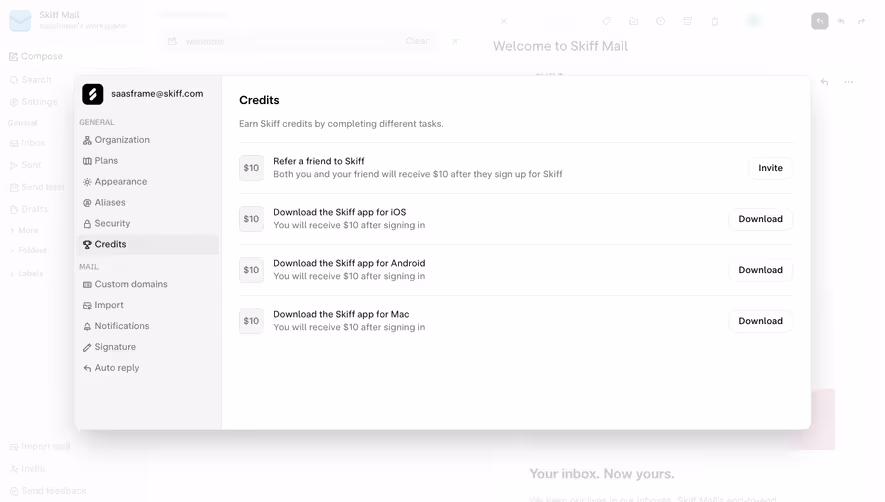Click Invite for Refer a friend
The image size is (885, 502).
(x=770, y=168)
